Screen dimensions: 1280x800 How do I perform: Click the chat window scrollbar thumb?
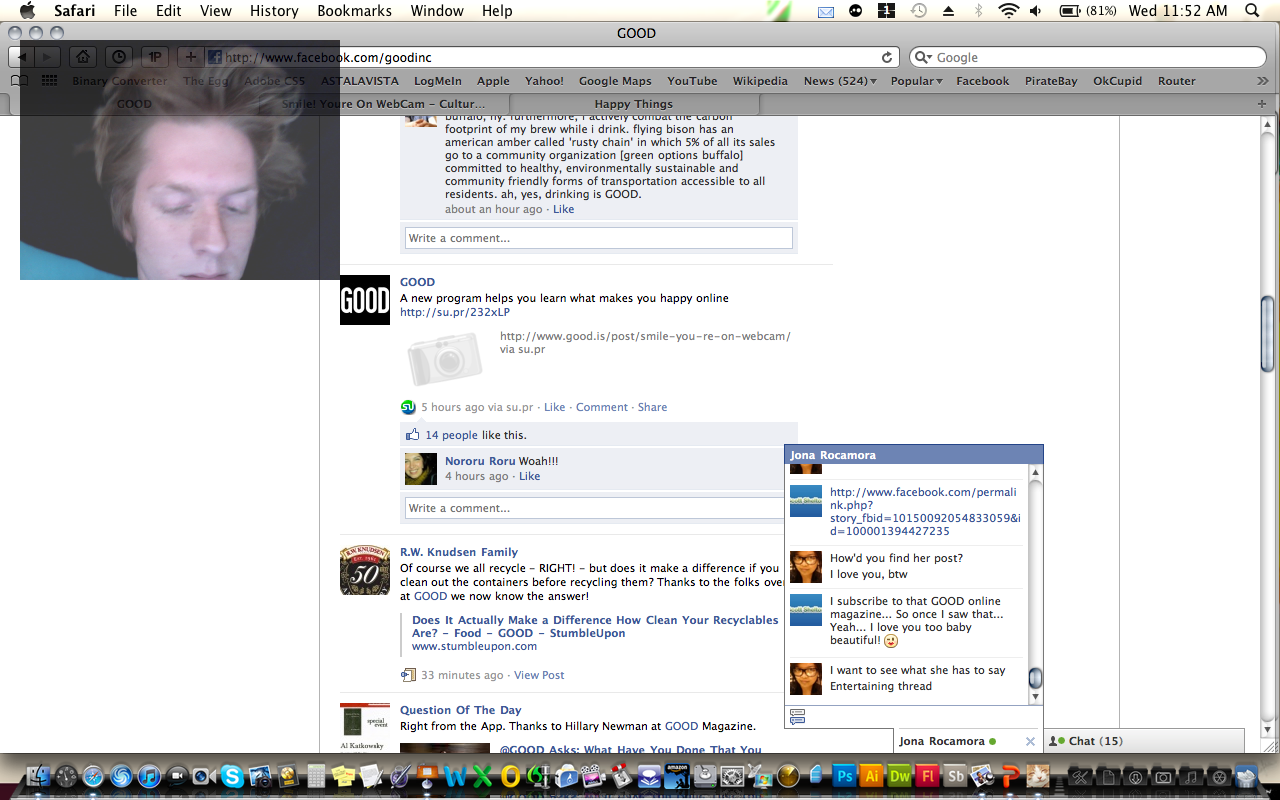pos(1035,678)
